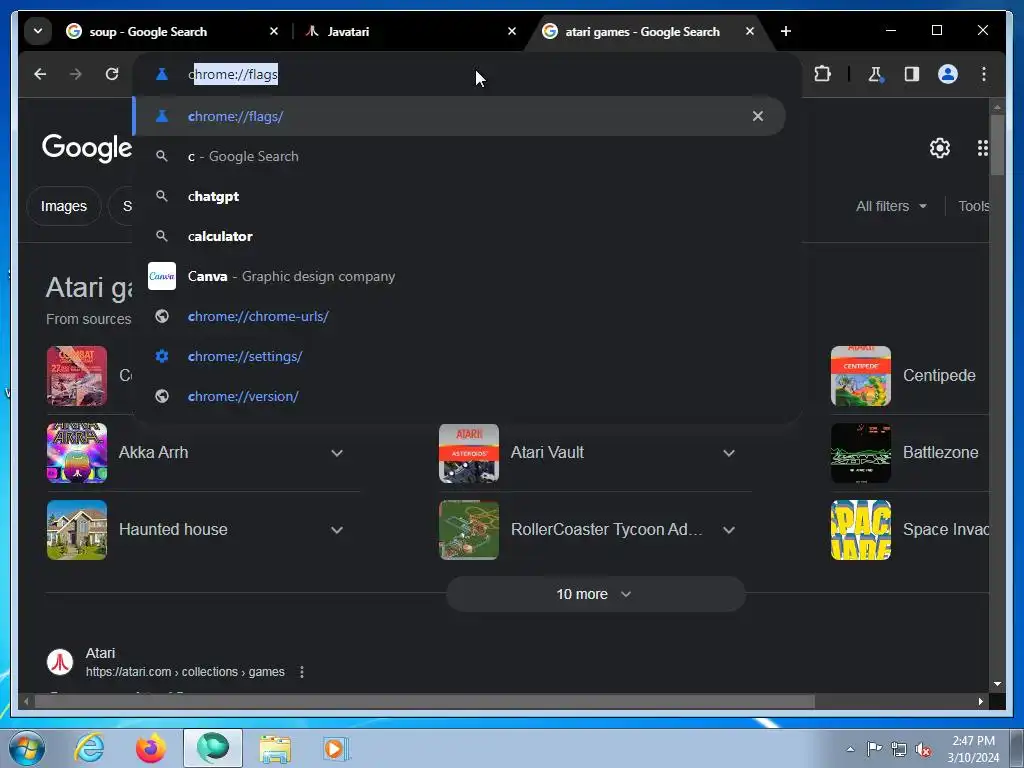1024x768 pixels.
Task: Open the Akka Arrh thumbnail
Action: pyautogui.click(x=76, y=453)
